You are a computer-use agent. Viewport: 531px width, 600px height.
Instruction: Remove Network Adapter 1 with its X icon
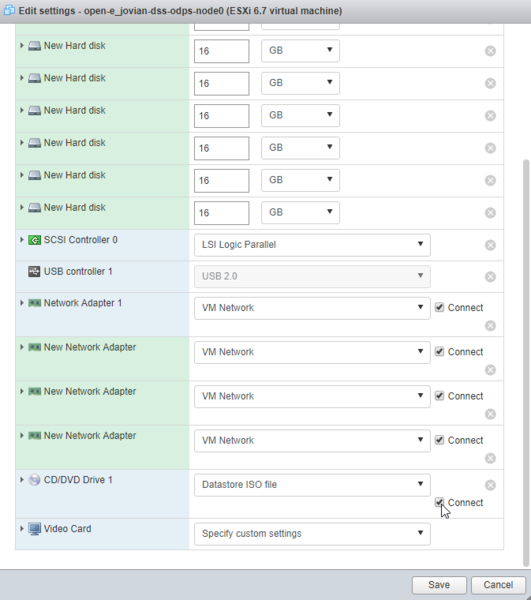490,326
